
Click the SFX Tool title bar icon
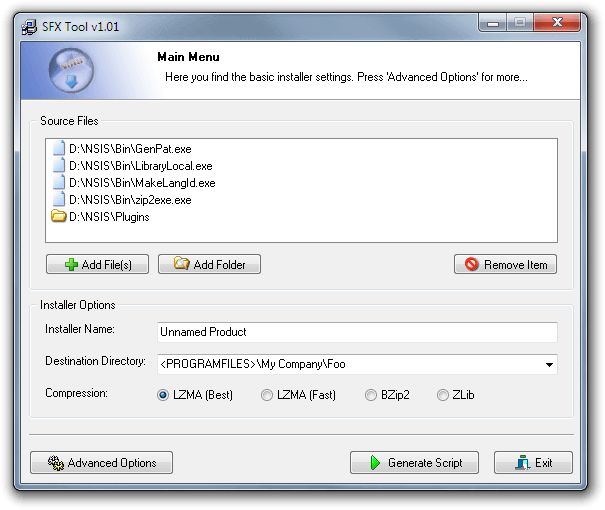(30, 26)
